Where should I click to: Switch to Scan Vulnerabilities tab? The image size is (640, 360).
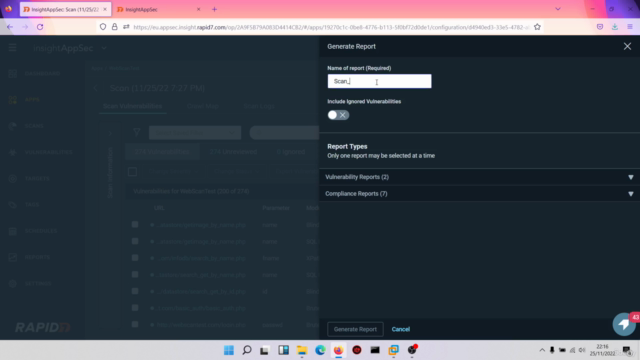[133, 106]
